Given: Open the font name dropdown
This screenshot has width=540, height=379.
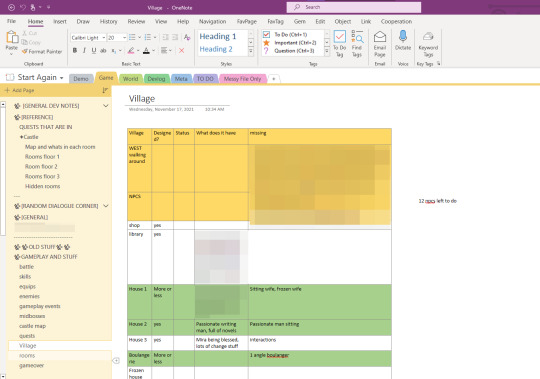Looking at the screenshot, I should [x=104, y=38].
